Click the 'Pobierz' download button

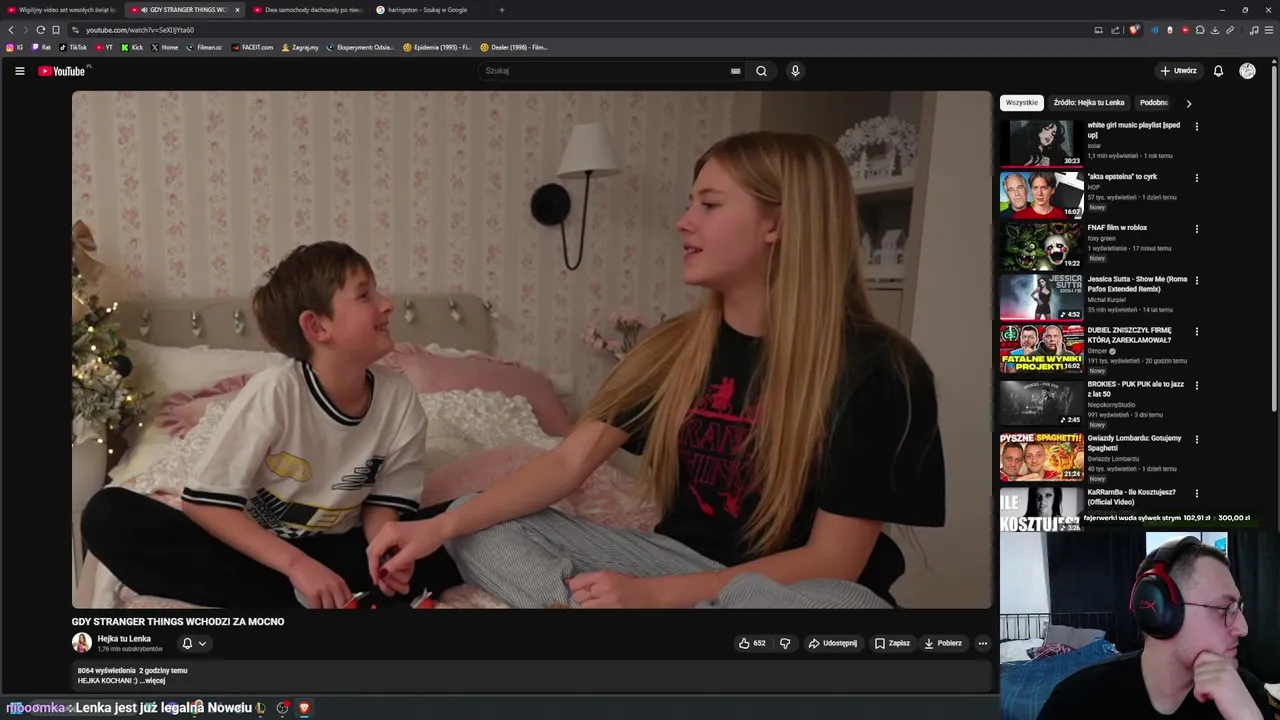point(943,643)
